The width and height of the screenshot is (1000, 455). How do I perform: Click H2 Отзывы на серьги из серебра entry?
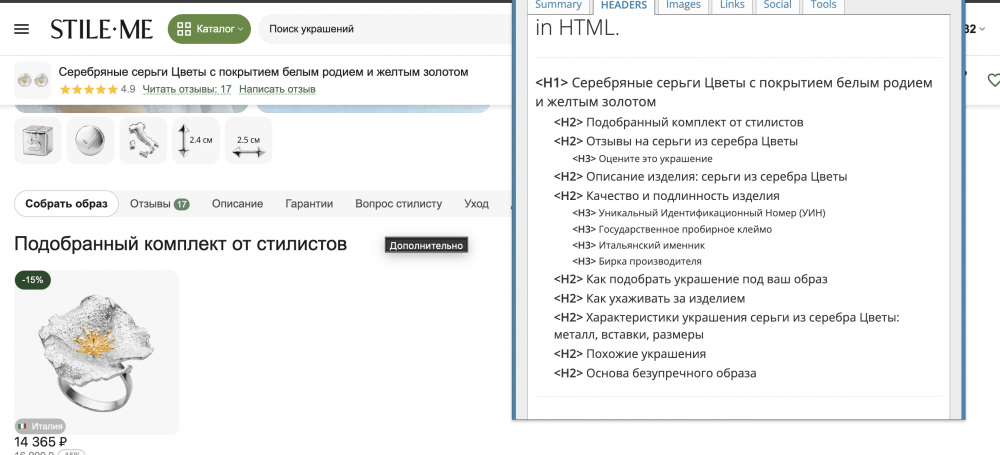[x=676, y=141]
